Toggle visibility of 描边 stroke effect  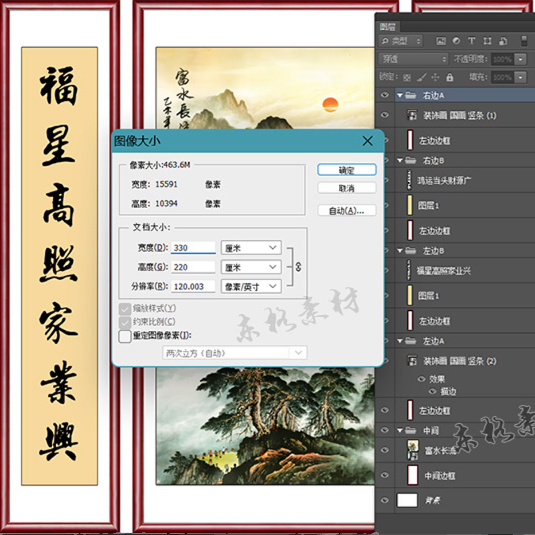[x=433, y=391]
